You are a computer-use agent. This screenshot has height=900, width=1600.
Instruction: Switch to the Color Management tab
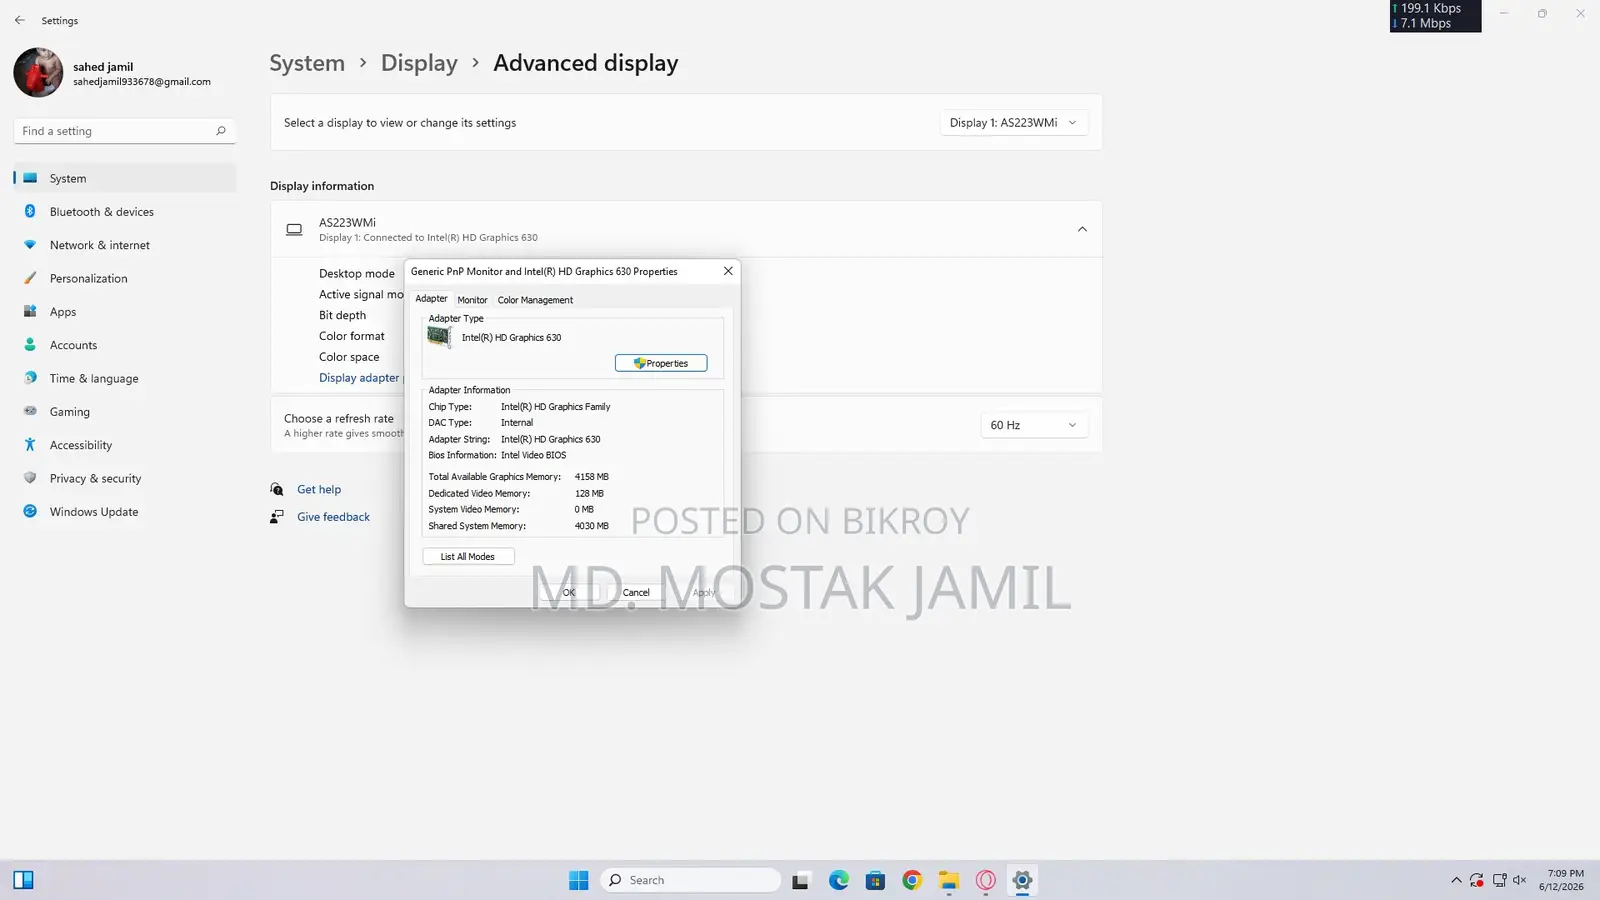coord(535,300)
